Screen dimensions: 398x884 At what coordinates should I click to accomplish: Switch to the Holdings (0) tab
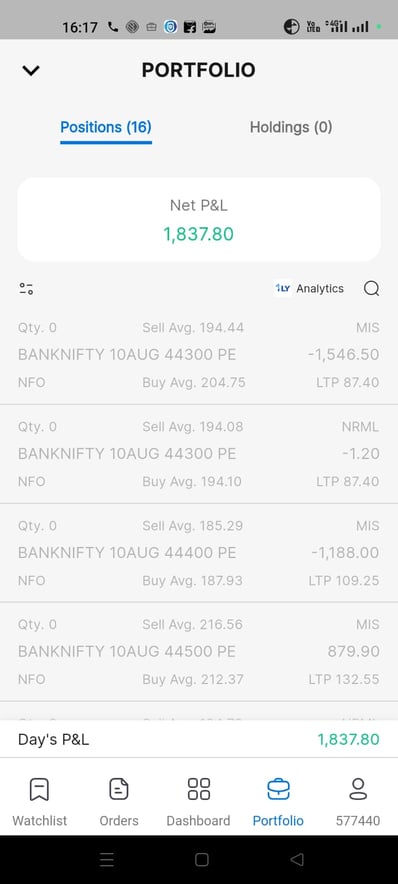[x=291, y=127]
